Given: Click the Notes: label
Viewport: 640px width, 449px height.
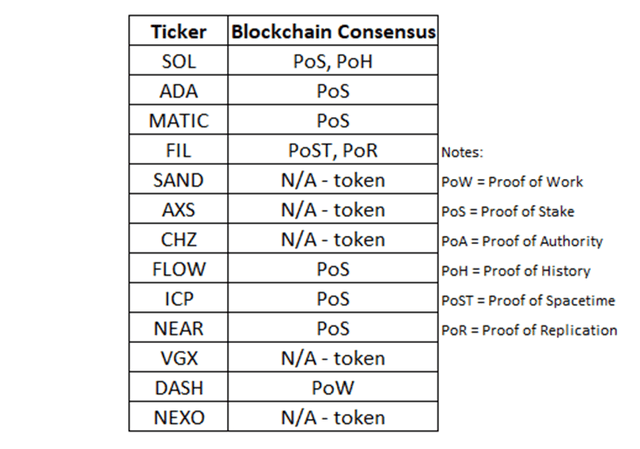Looking at the screenshot, I should (462, 152).
